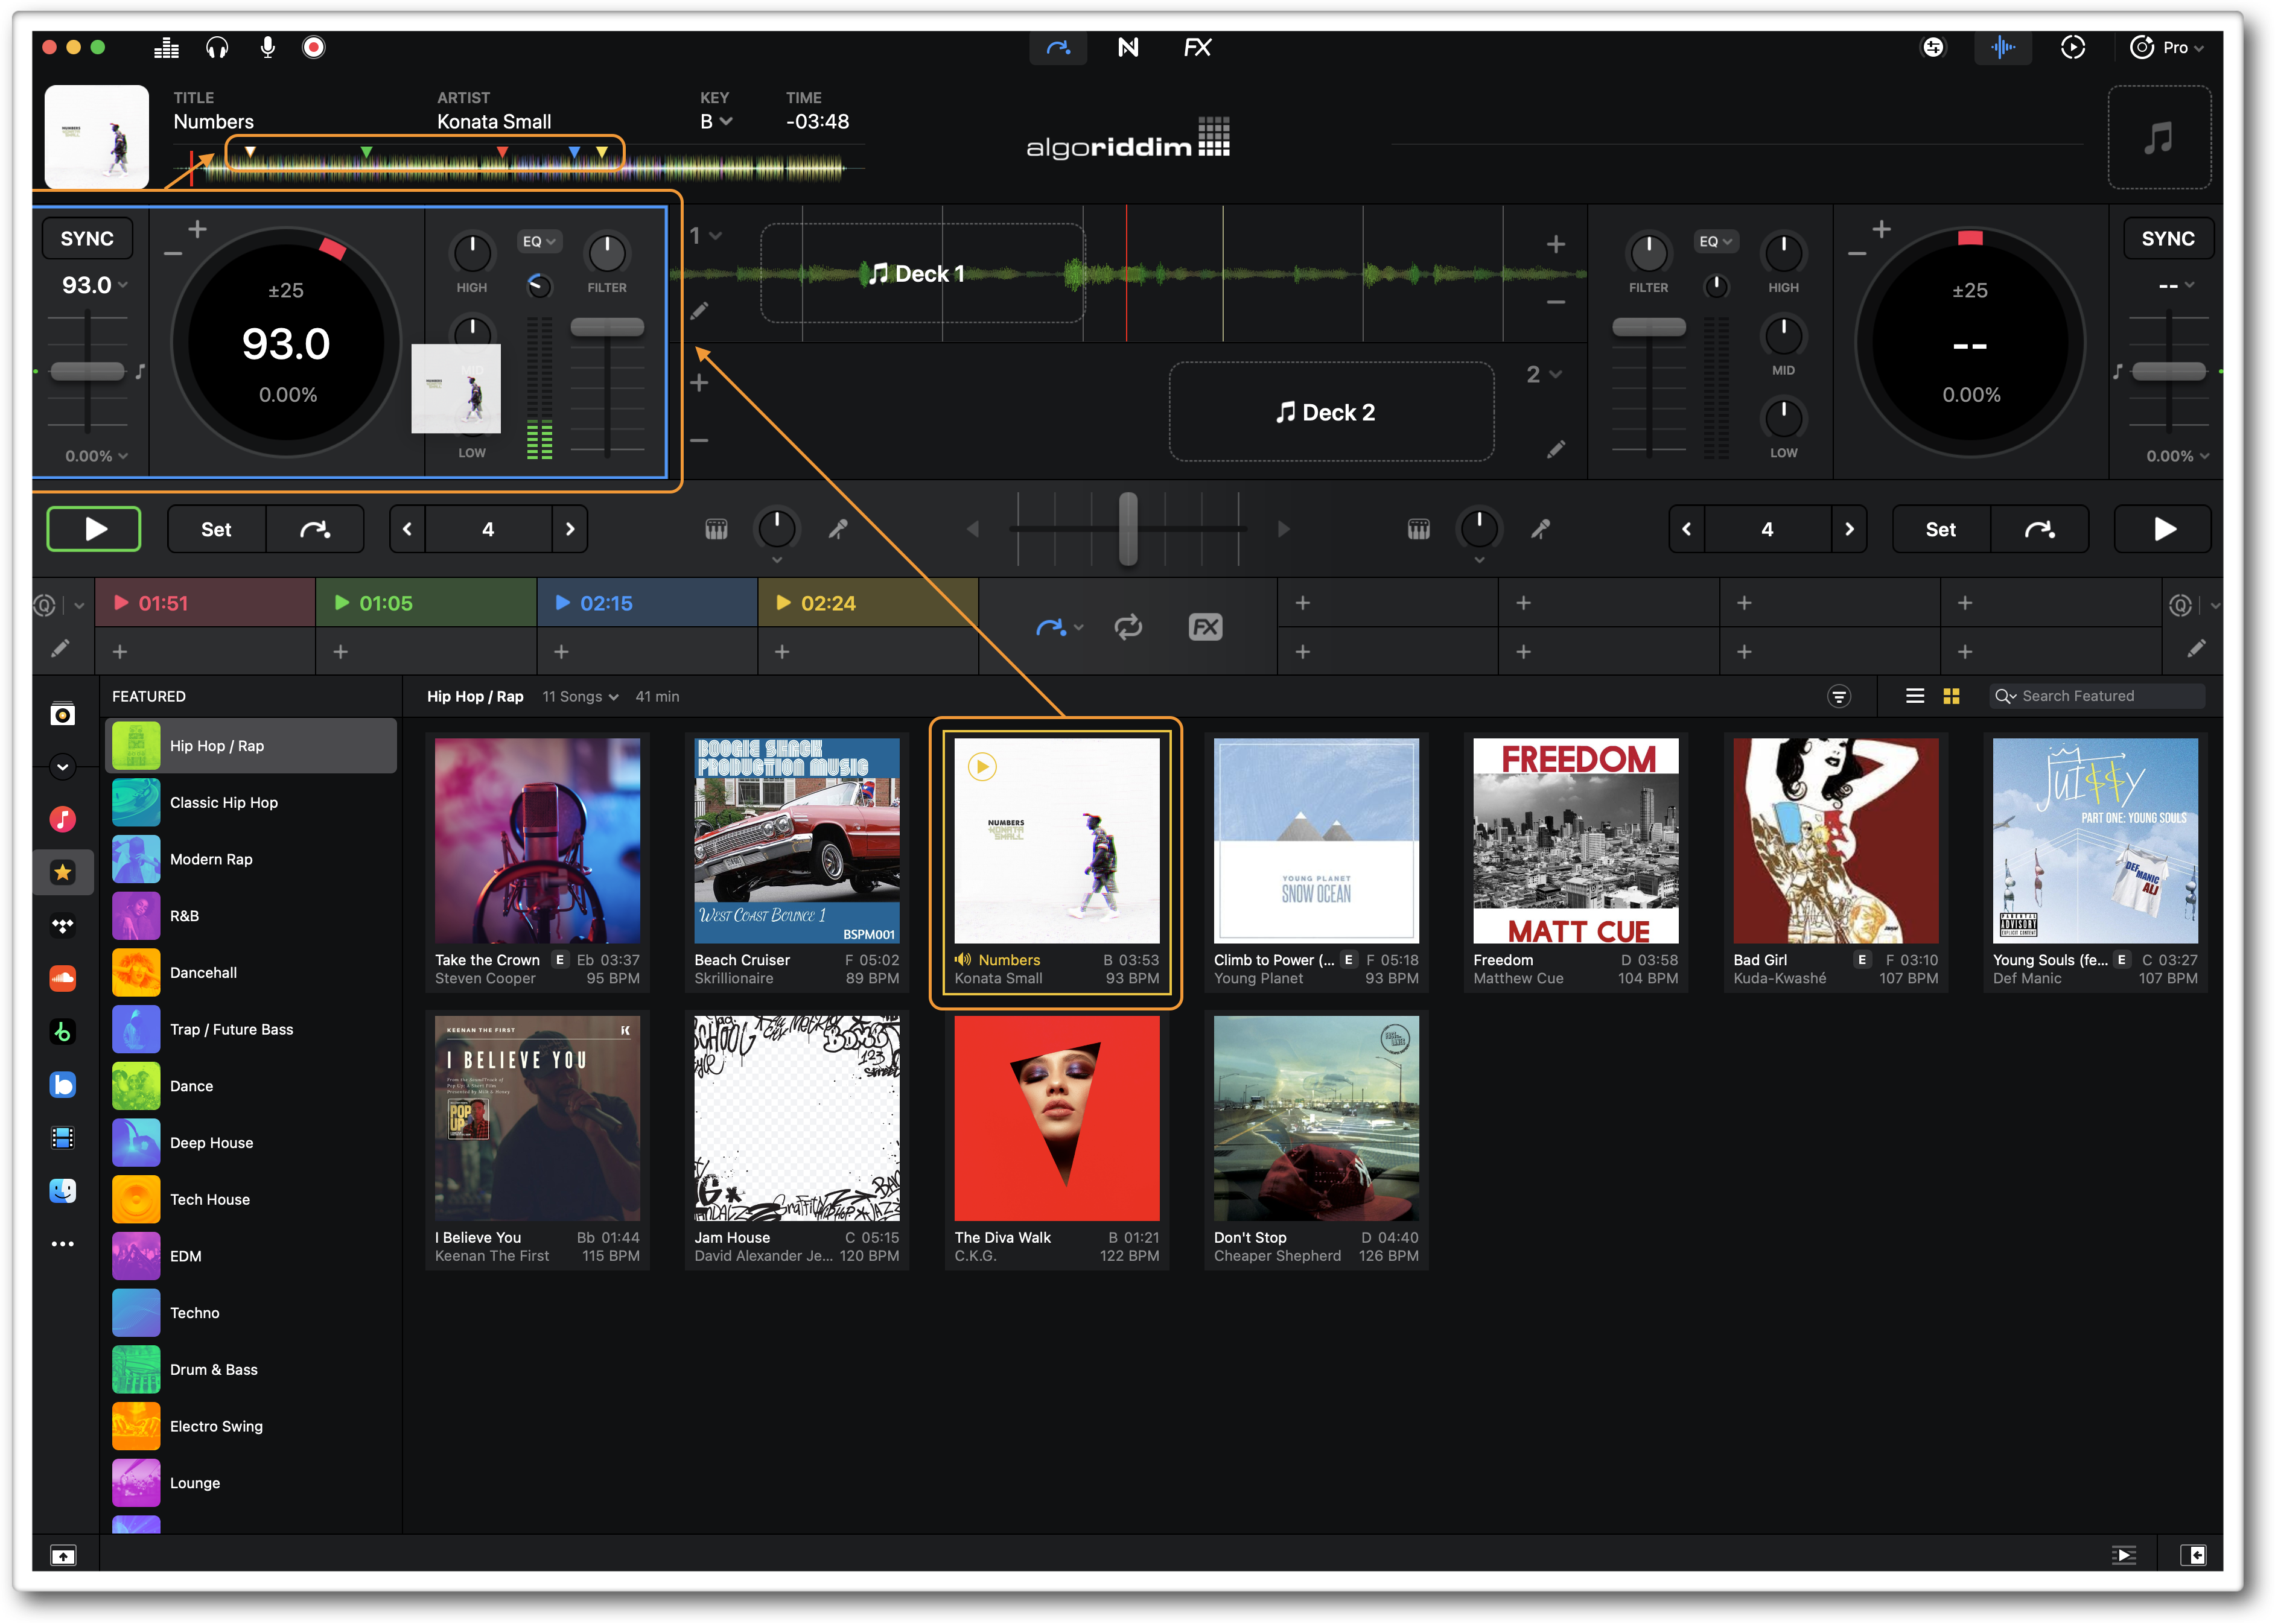Open the Techno playlist

(250, 1313)
